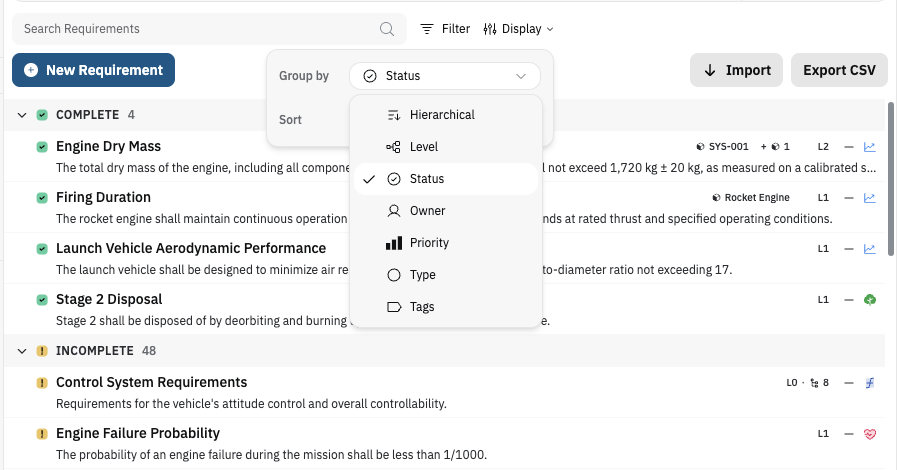Screen dimensions: 897x470
Task: Click the Display sliders icon
Action: tap(490, 29)
